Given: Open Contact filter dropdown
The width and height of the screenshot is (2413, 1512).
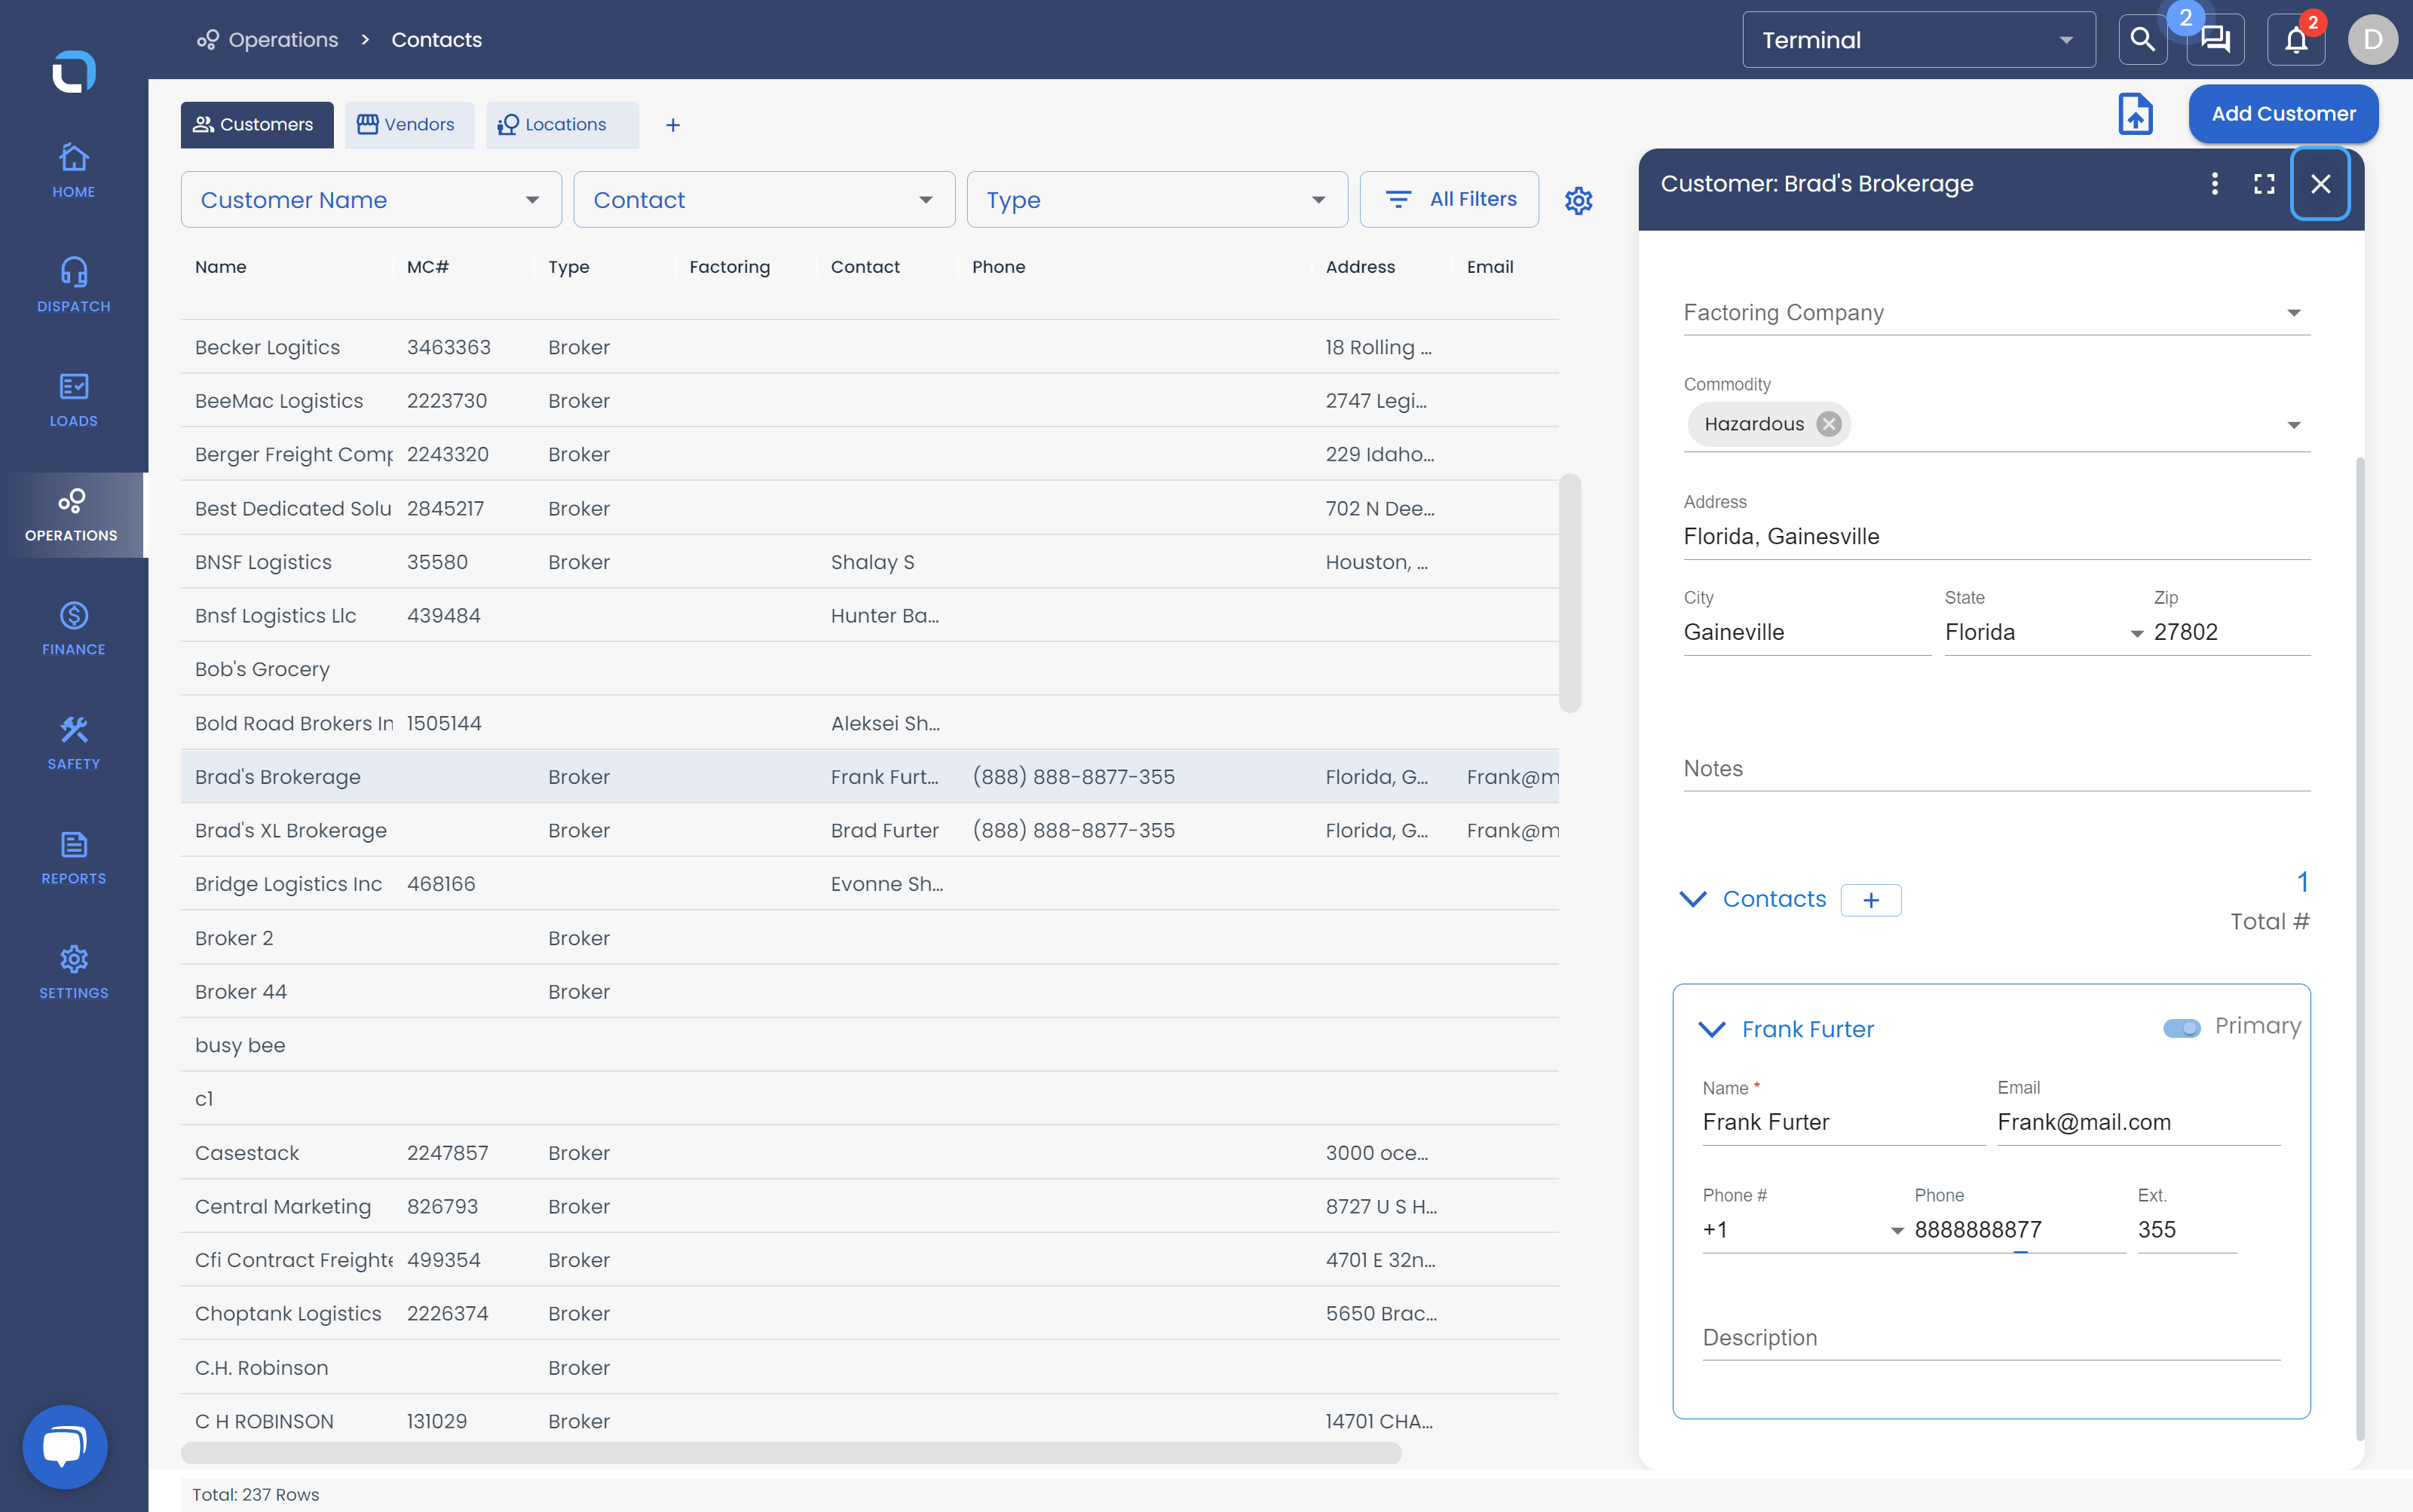Looking at the screenshot, I should (x=764, y=200).
